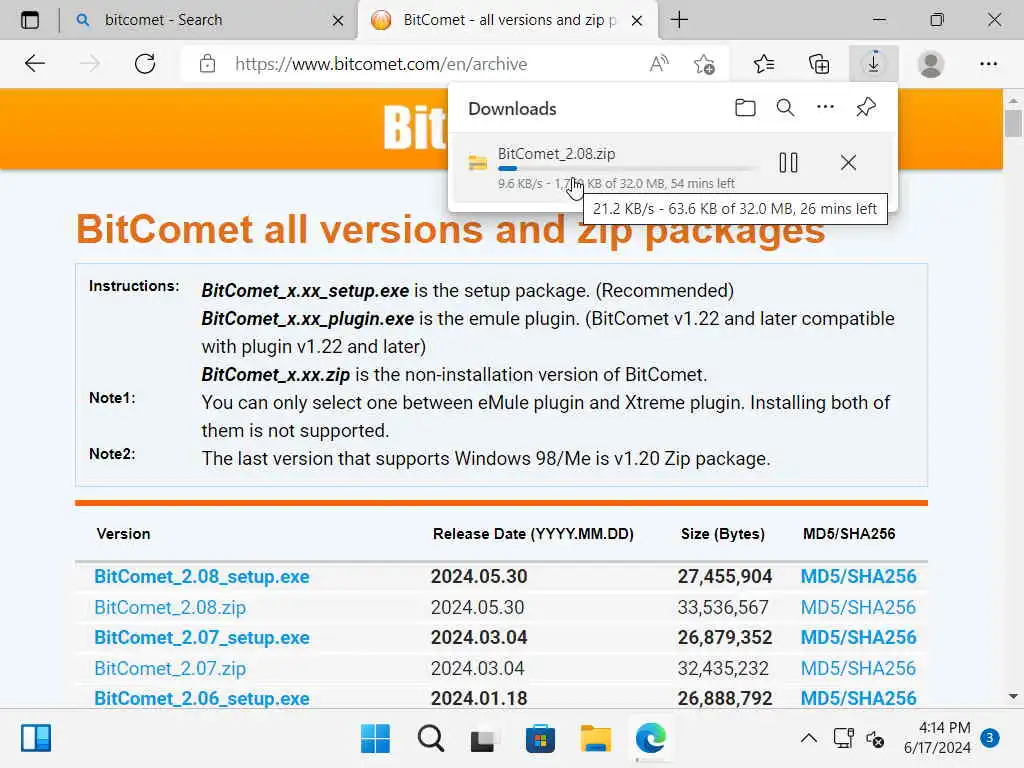
Task: Search downloads in the Downloads panel
Action: [x=785, y=108]
